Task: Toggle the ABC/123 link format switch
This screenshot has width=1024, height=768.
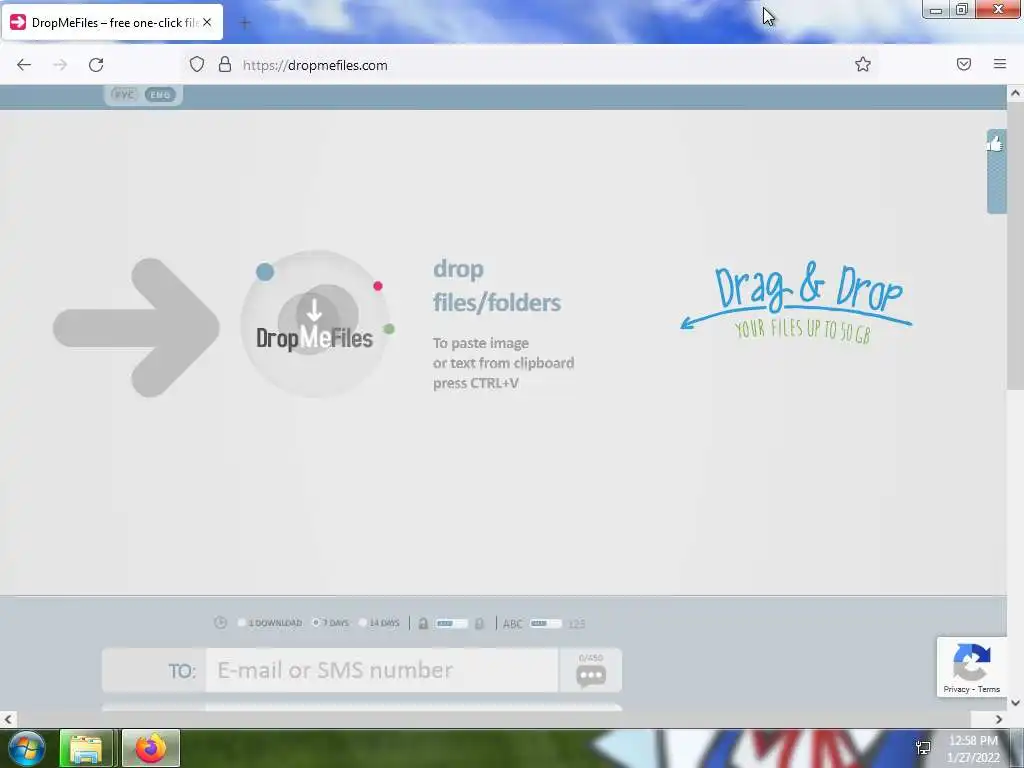Action: click(545, 624)
